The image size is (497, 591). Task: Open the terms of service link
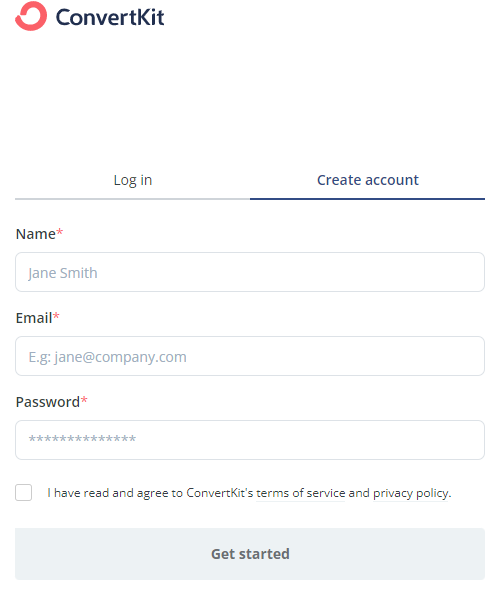(301, 493)
